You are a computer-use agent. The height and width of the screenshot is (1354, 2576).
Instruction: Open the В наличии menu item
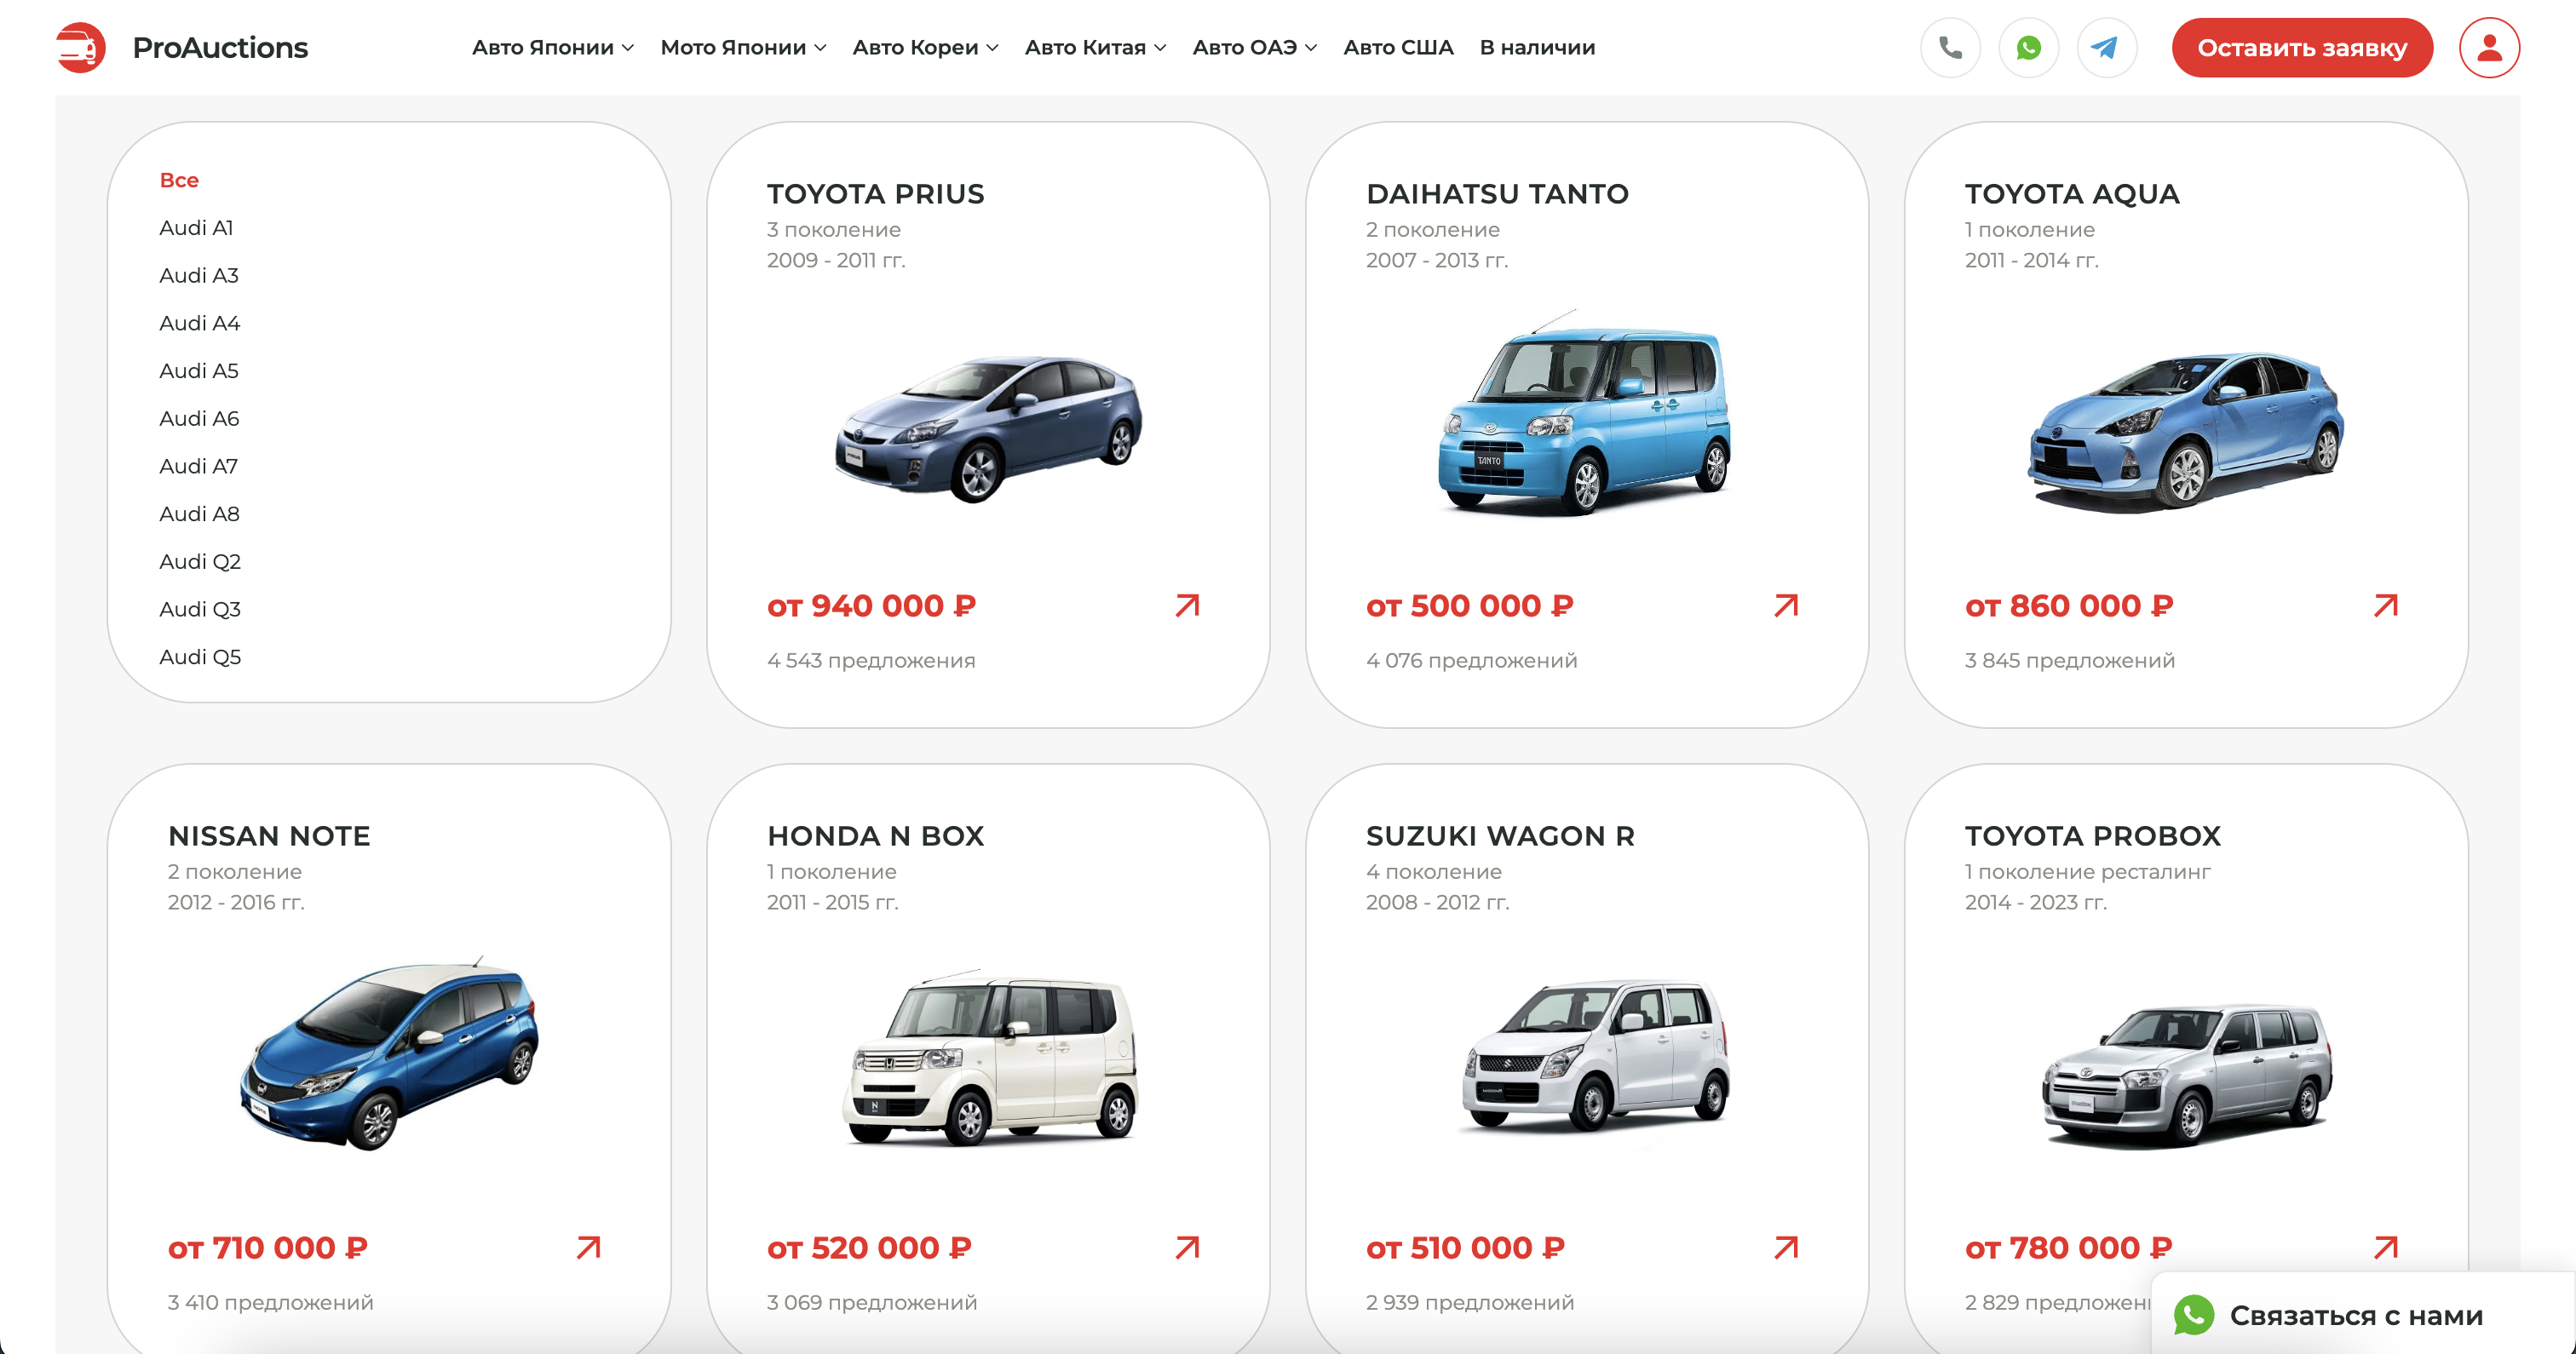pyautogui.click(x=1537, y=47)
